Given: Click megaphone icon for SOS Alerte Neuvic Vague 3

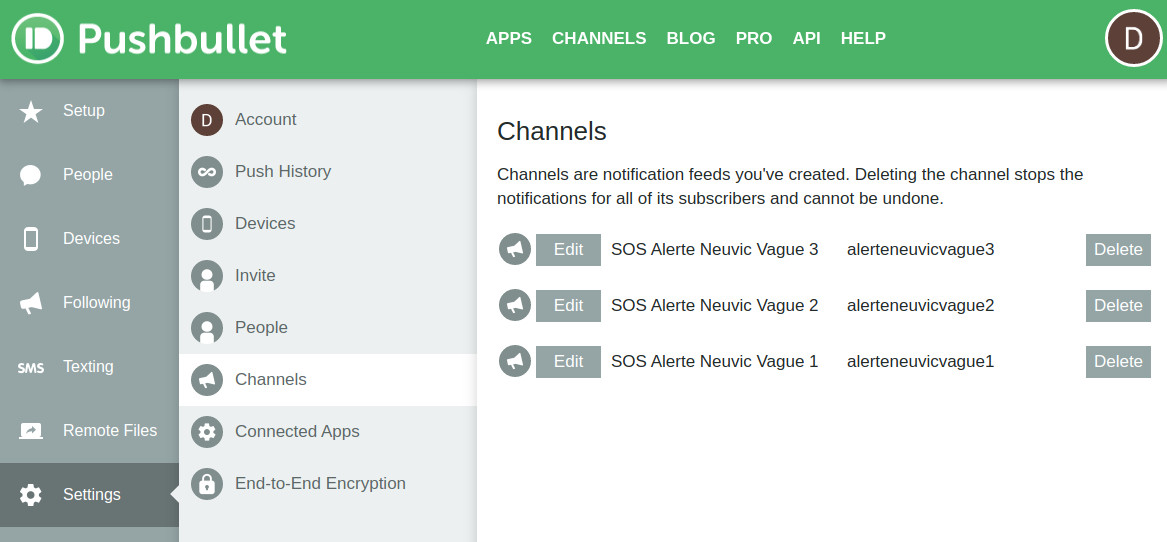Looking at the screenshot, I should tap(515, 250).
